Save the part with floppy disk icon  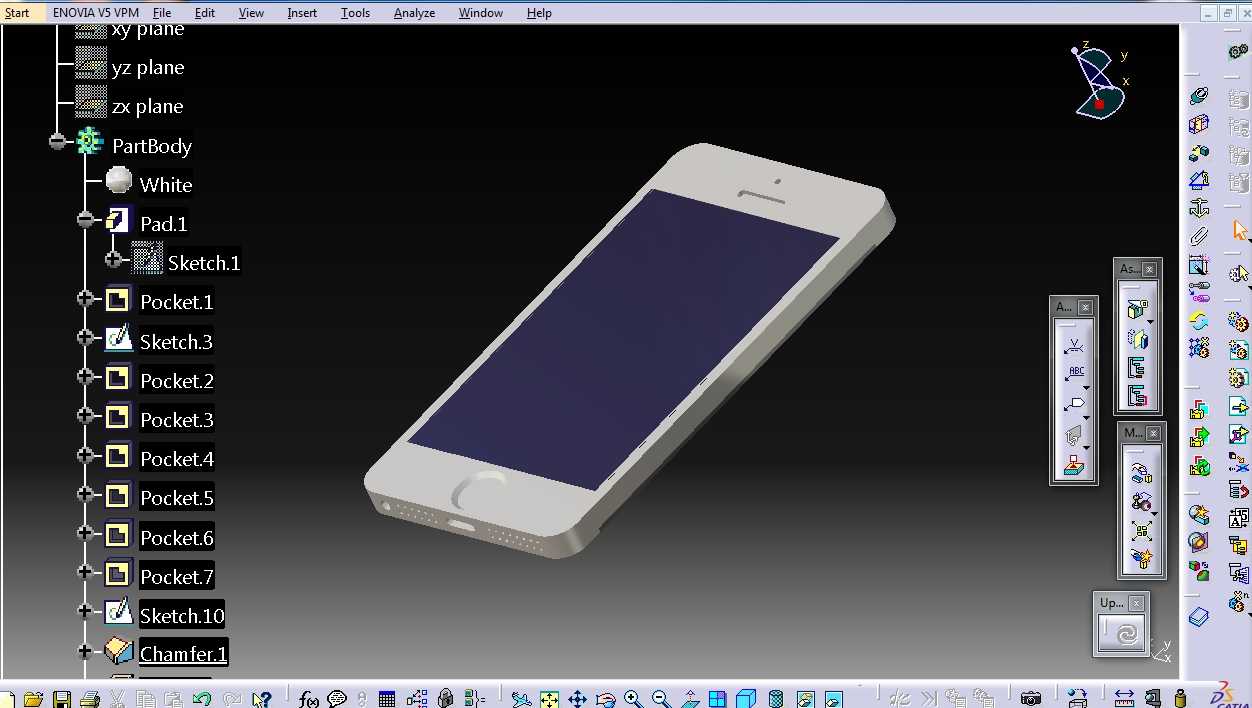(62, 699)
